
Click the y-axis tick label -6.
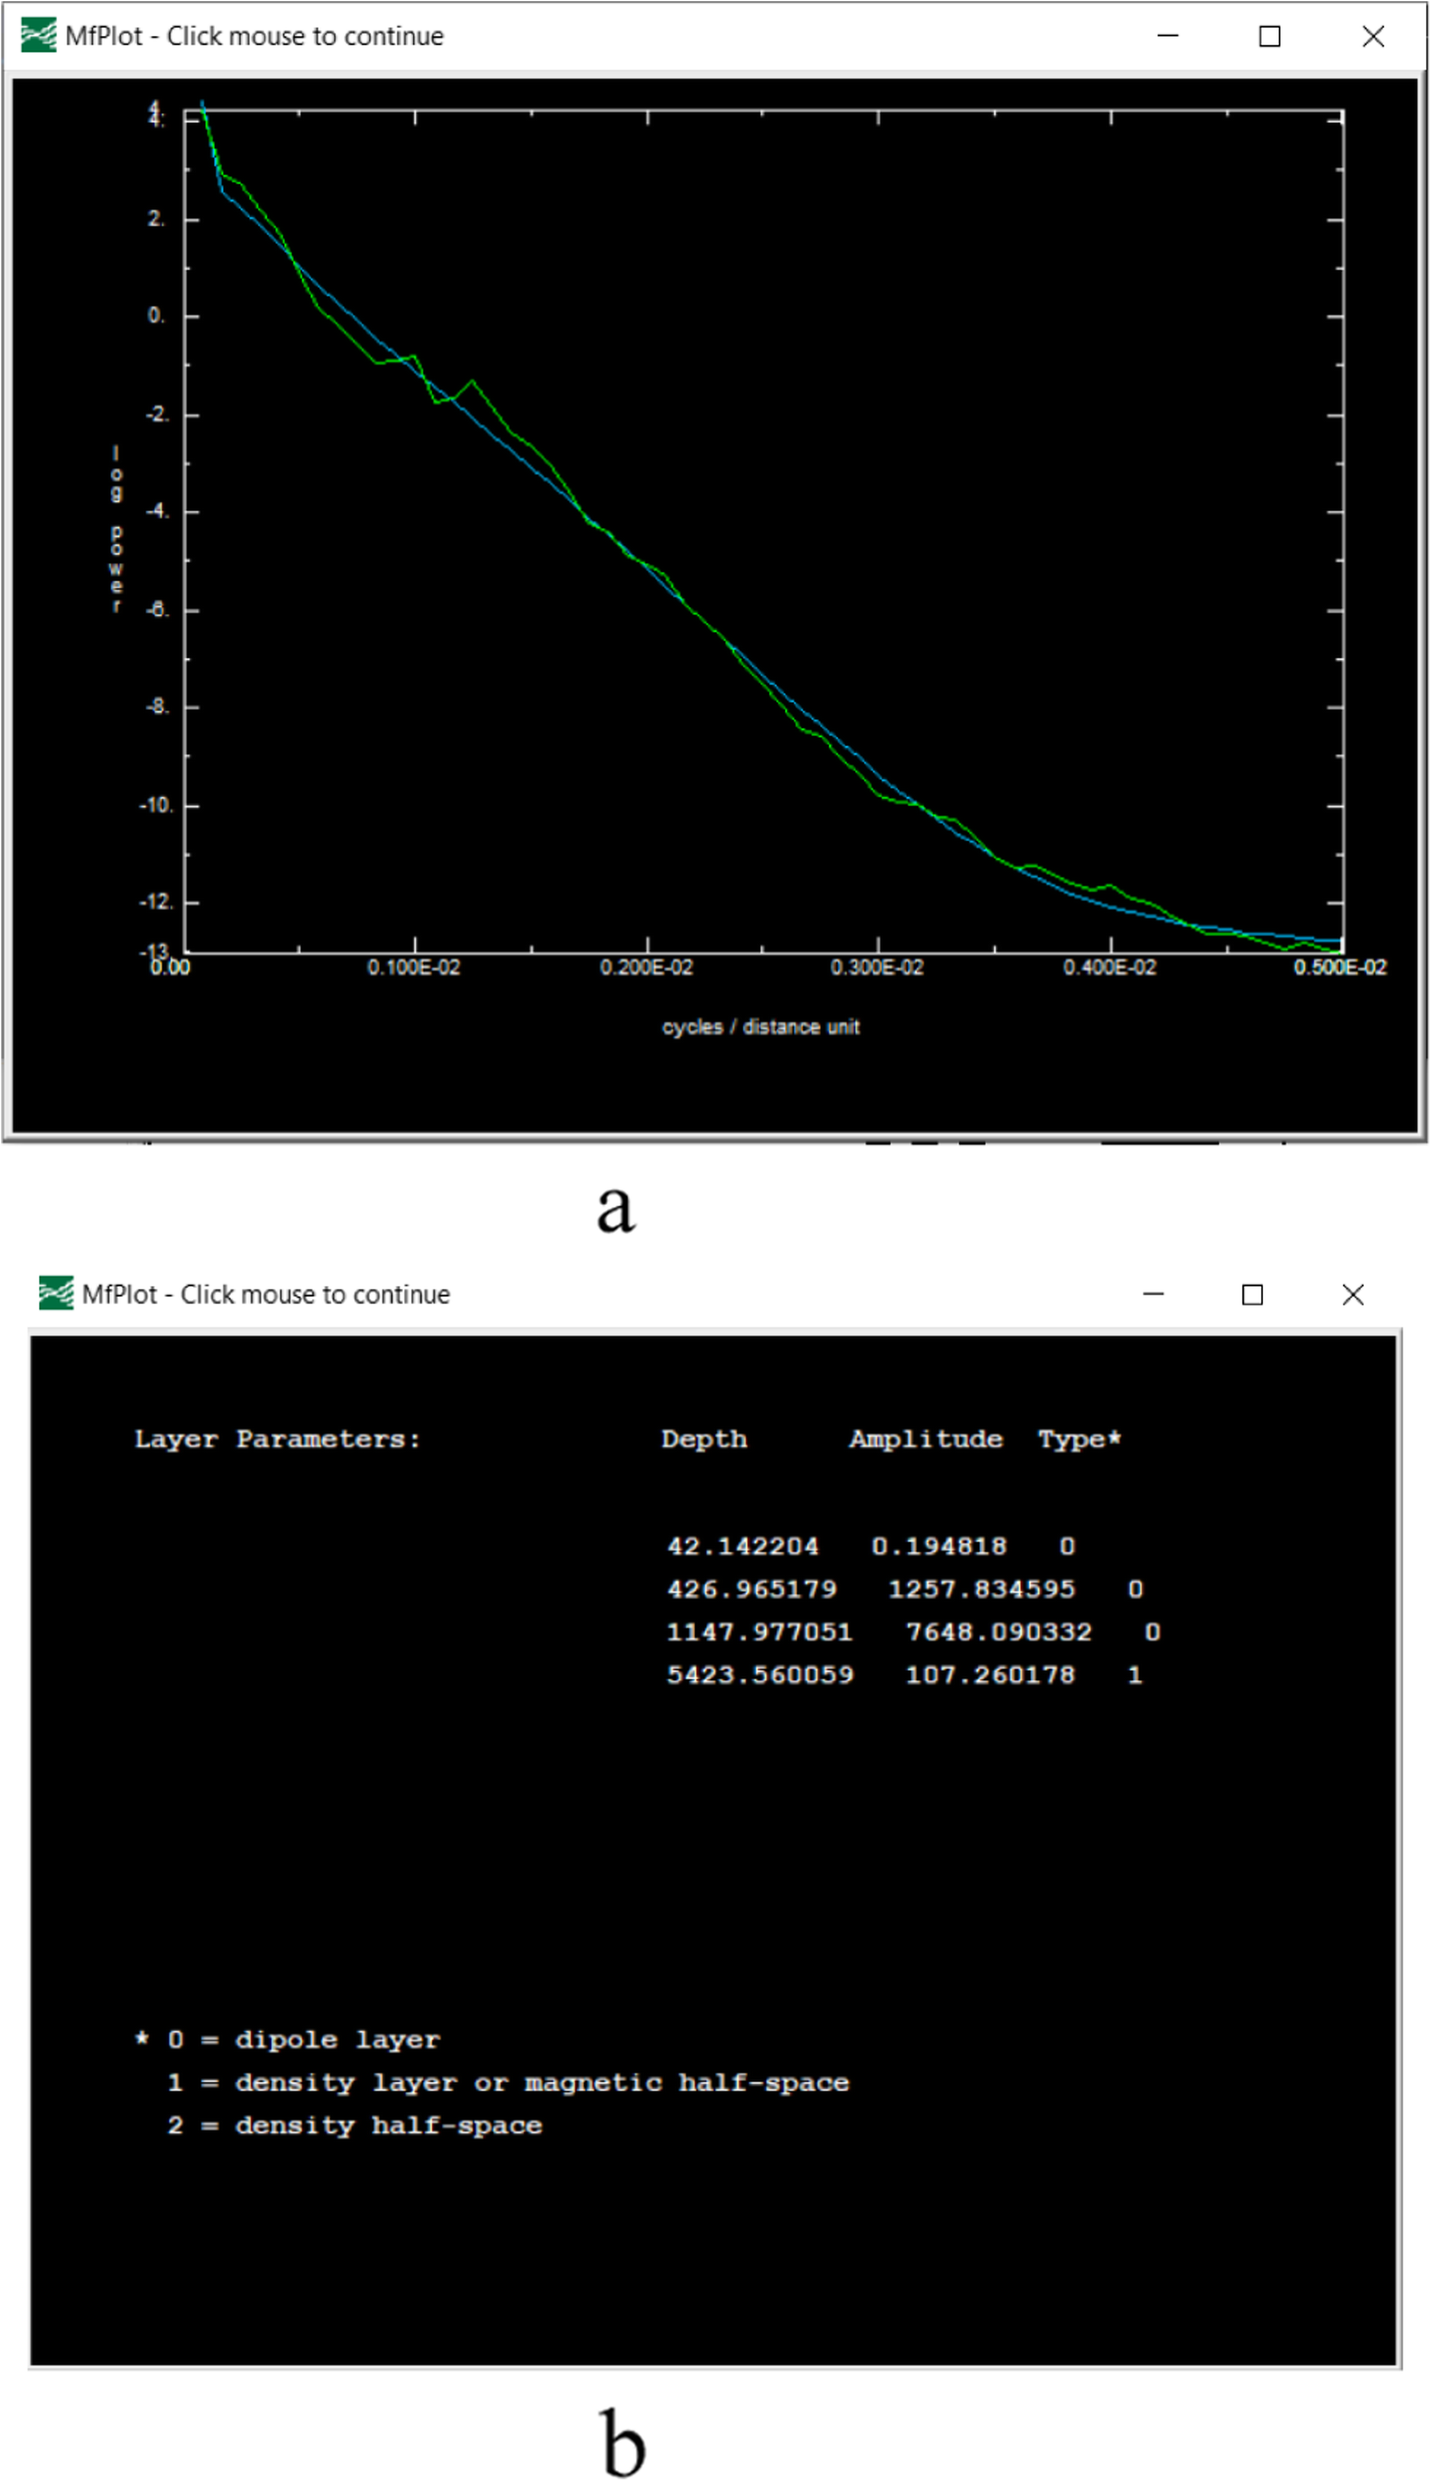coord(158,609)
